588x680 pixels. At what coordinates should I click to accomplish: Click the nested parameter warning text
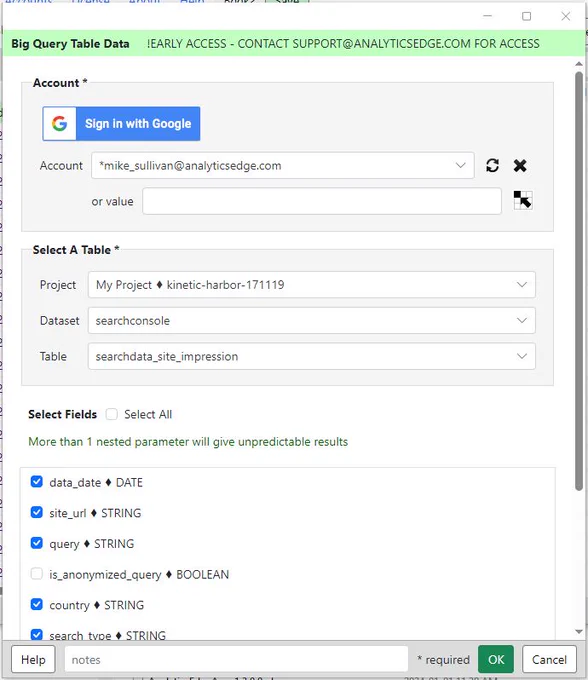[188, 441]
